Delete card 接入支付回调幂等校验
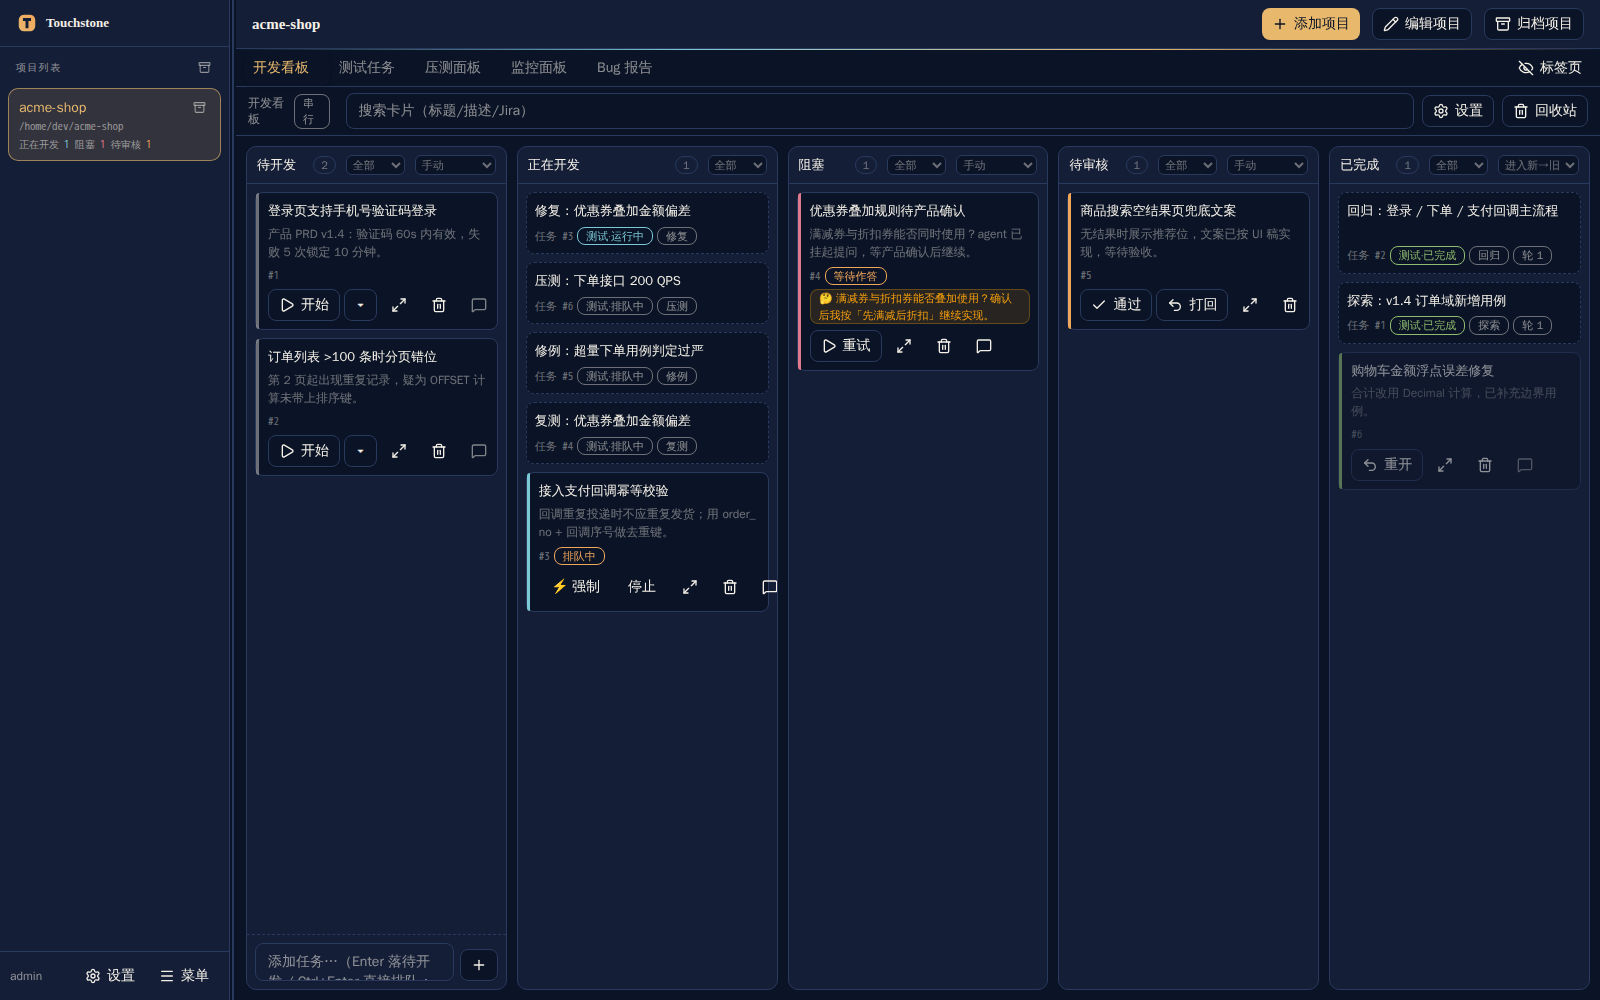This screenshot has width=1600, height=1000. tap(730, 587)
